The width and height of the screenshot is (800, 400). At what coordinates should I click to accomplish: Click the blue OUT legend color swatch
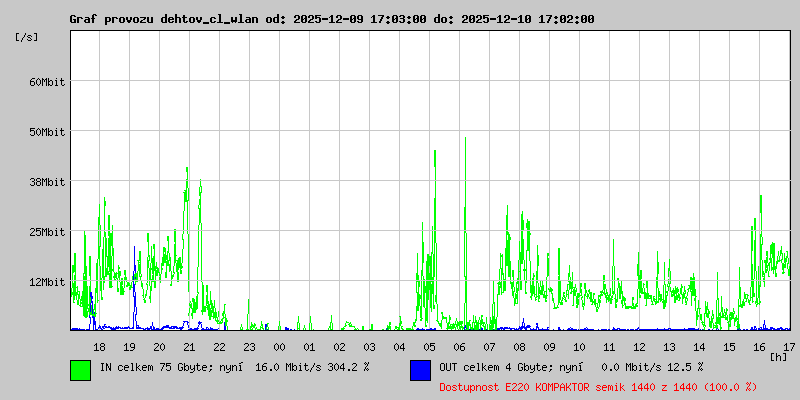point(420,370)
